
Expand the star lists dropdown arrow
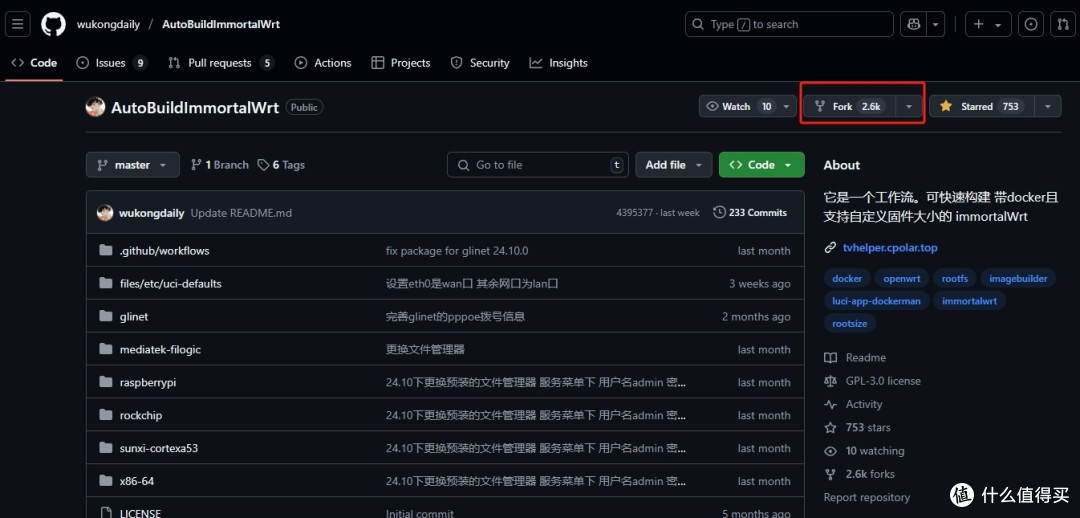pyautogui.click(x=1048, y=106)
